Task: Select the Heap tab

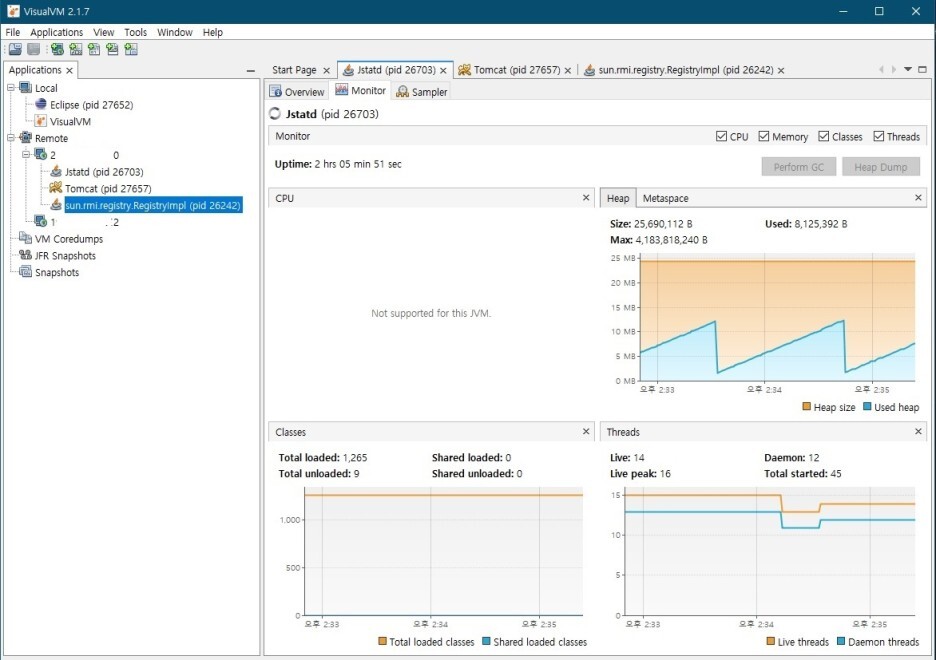Action: point(618,198)
